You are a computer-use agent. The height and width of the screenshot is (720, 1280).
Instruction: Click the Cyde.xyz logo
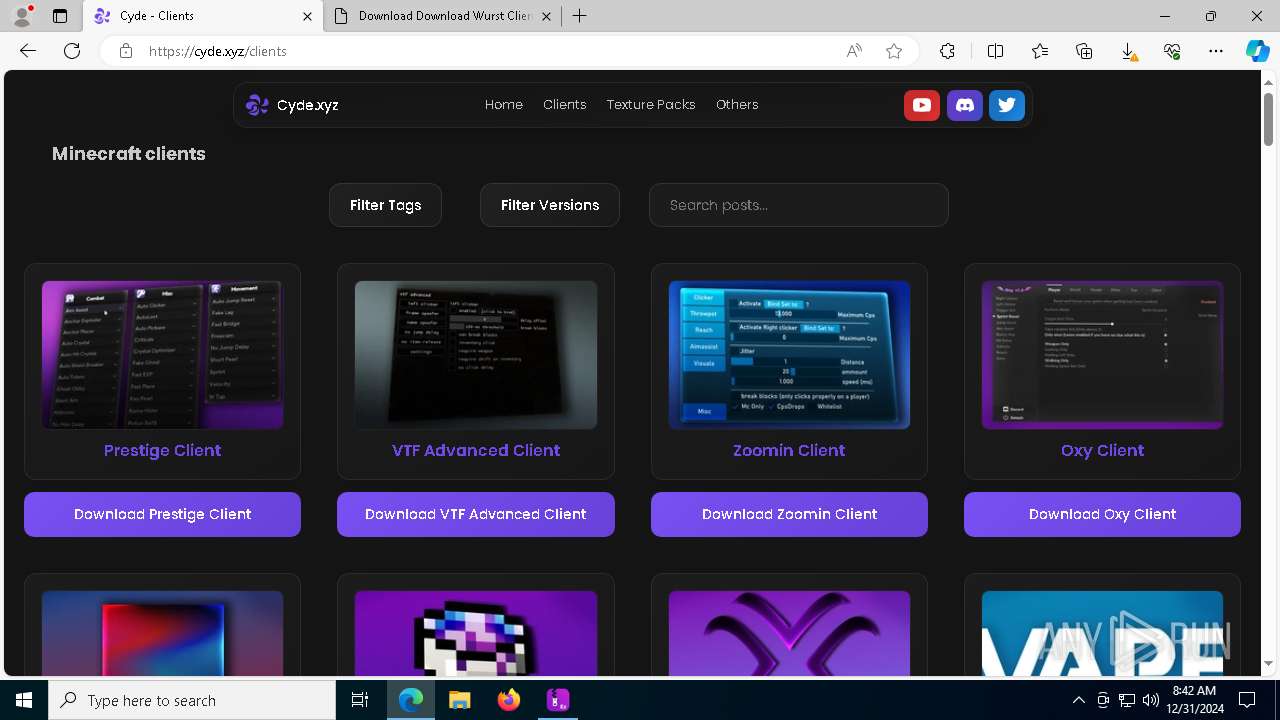(292, 105)
